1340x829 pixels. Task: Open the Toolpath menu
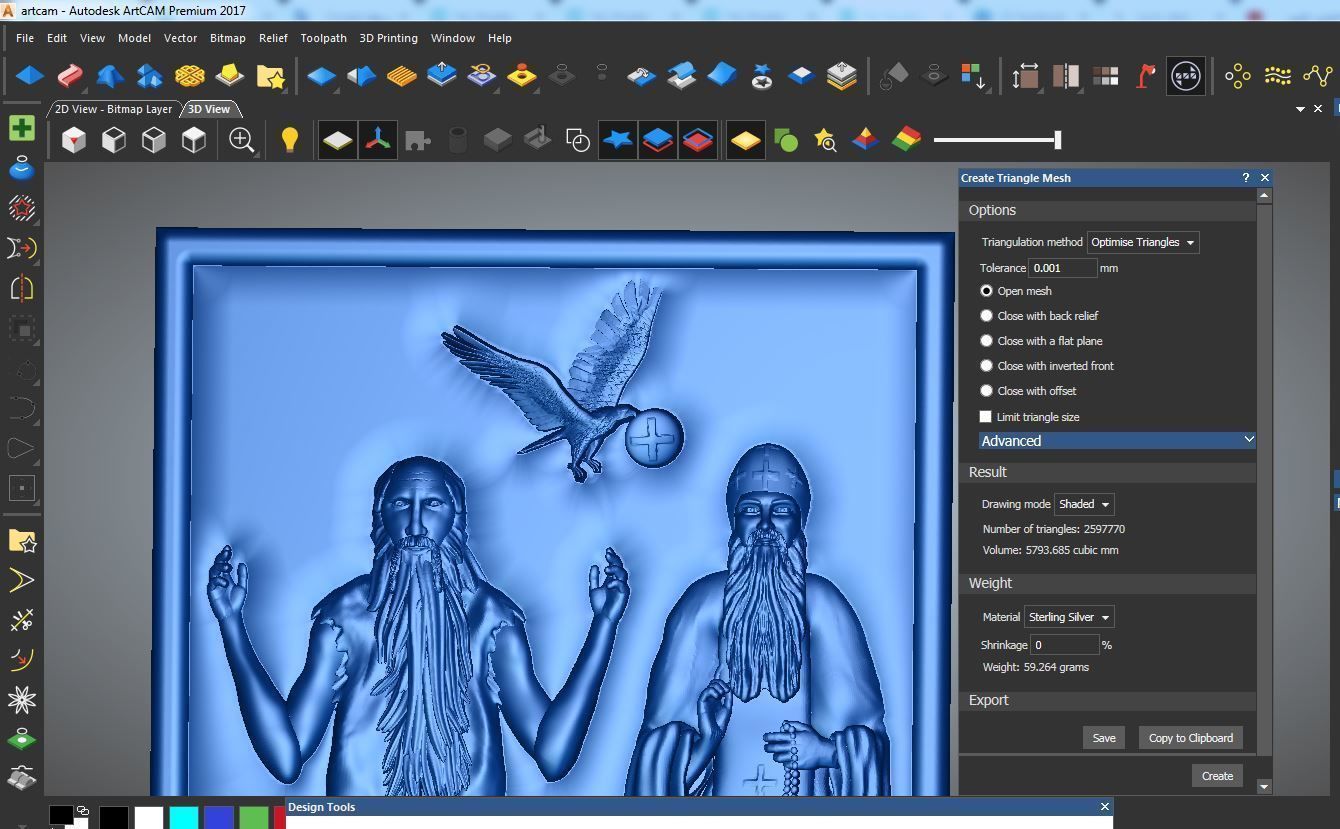click(x=323, y=38)
